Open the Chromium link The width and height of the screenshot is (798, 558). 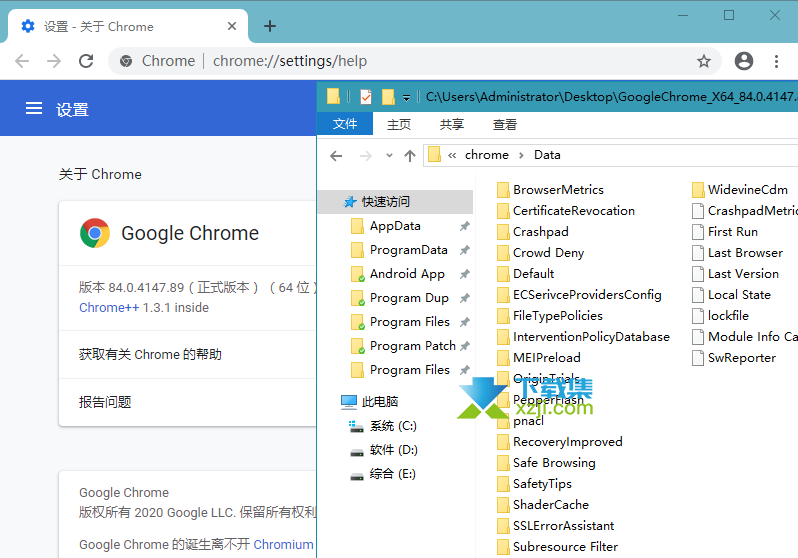point(283,544)
